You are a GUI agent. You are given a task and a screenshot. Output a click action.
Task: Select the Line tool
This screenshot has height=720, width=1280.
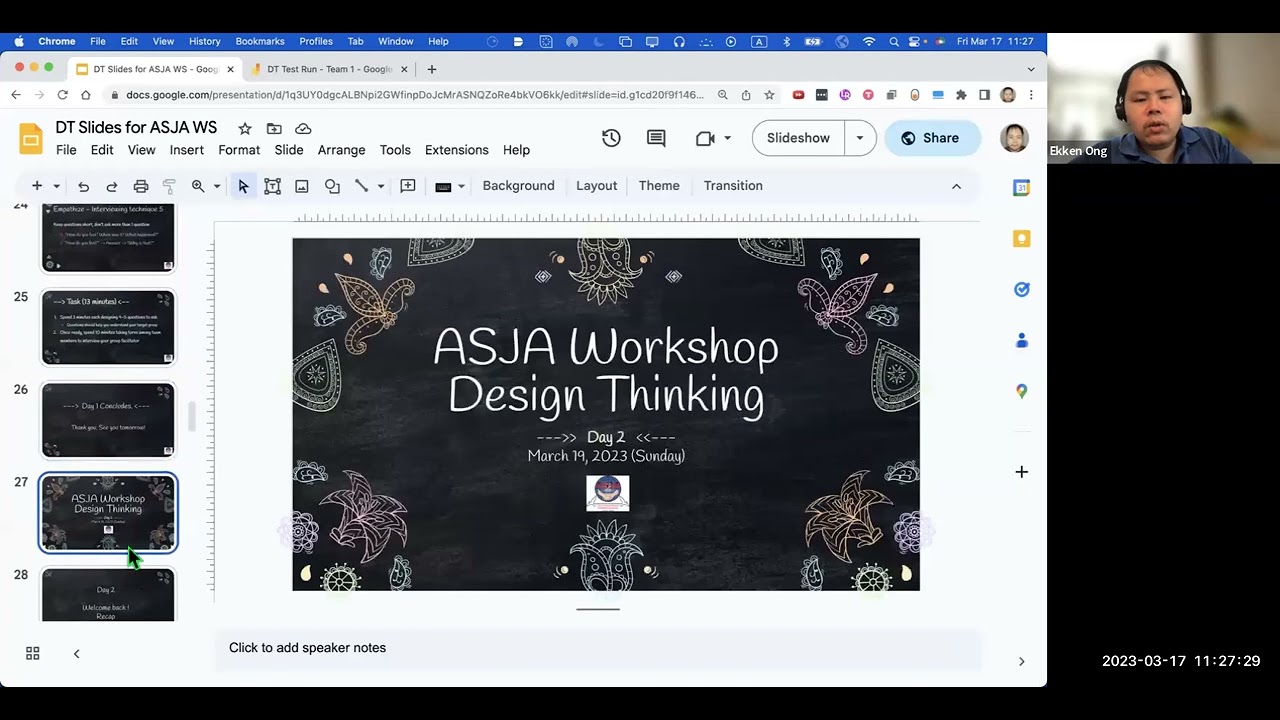362,186
